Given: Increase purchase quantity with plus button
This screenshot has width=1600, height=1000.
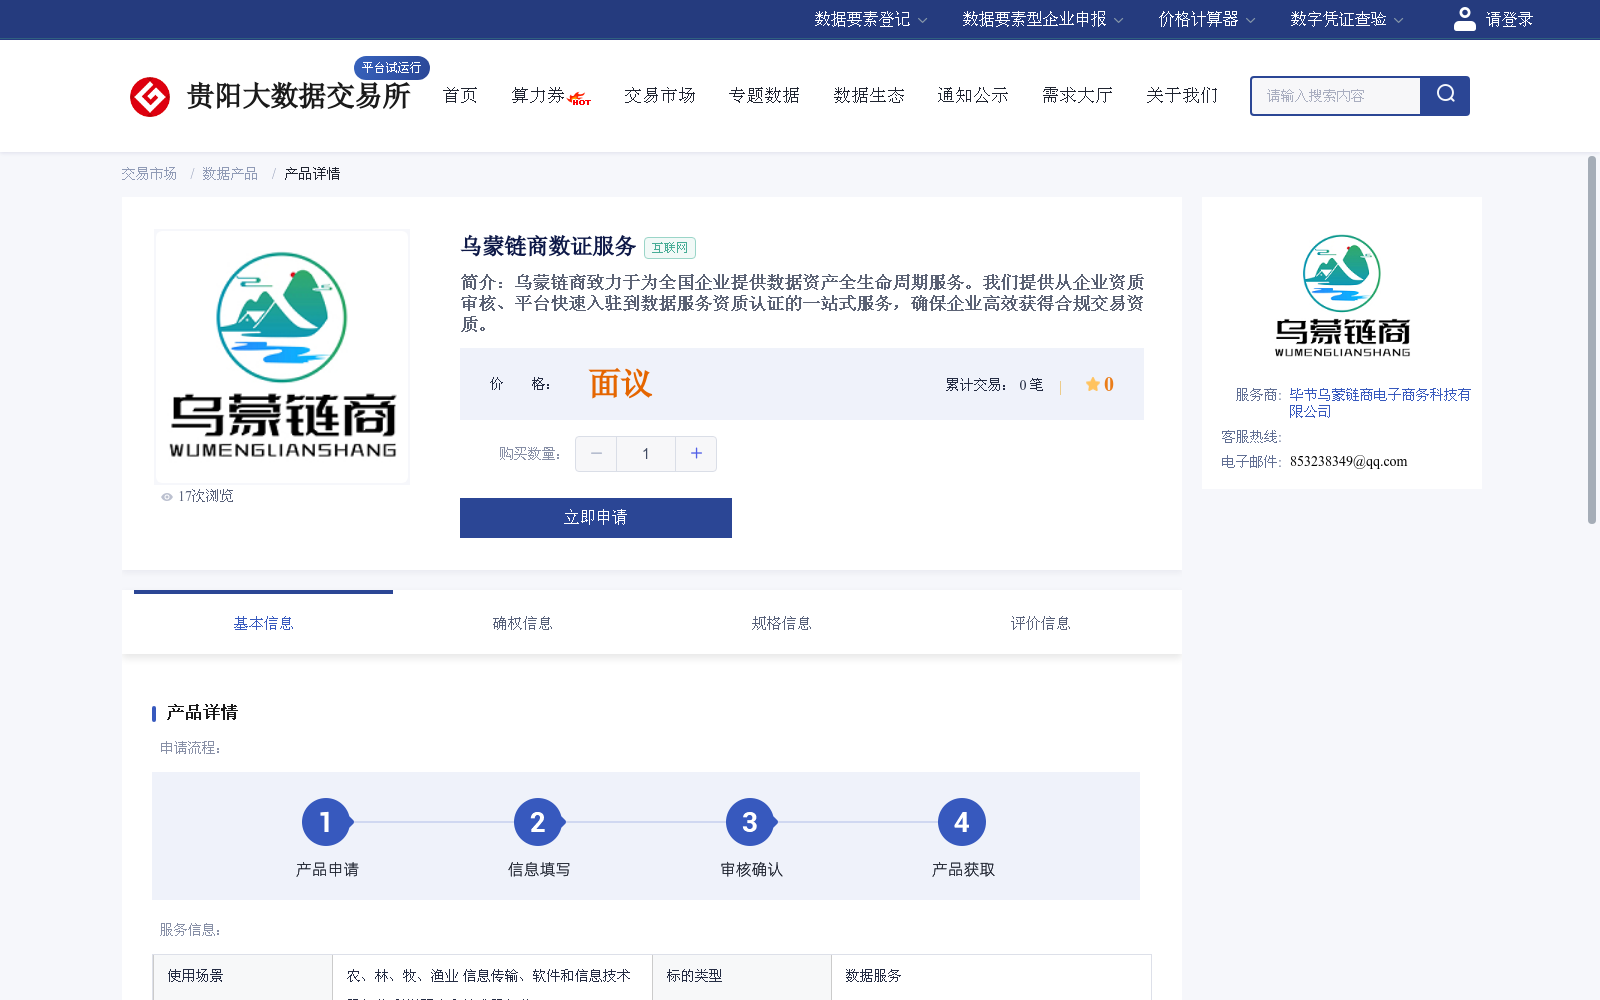Looking at the screenshot, I should (x=696, y=454).
